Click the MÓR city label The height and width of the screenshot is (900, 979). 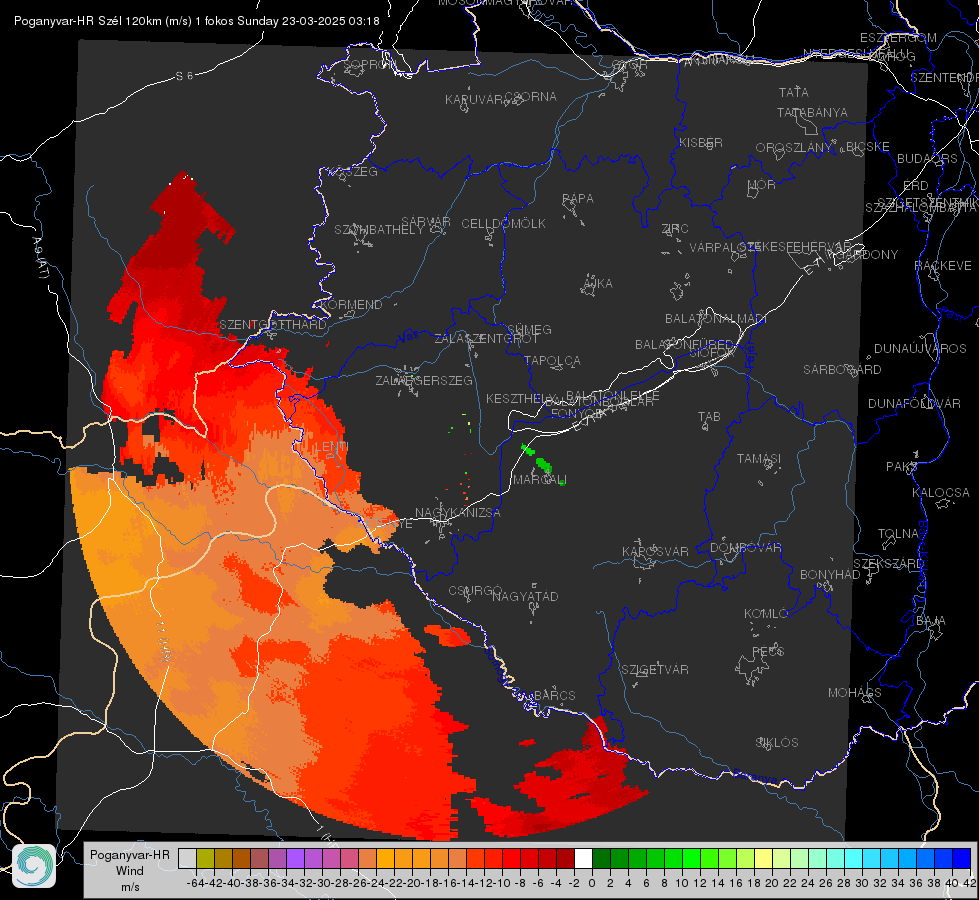762,184
